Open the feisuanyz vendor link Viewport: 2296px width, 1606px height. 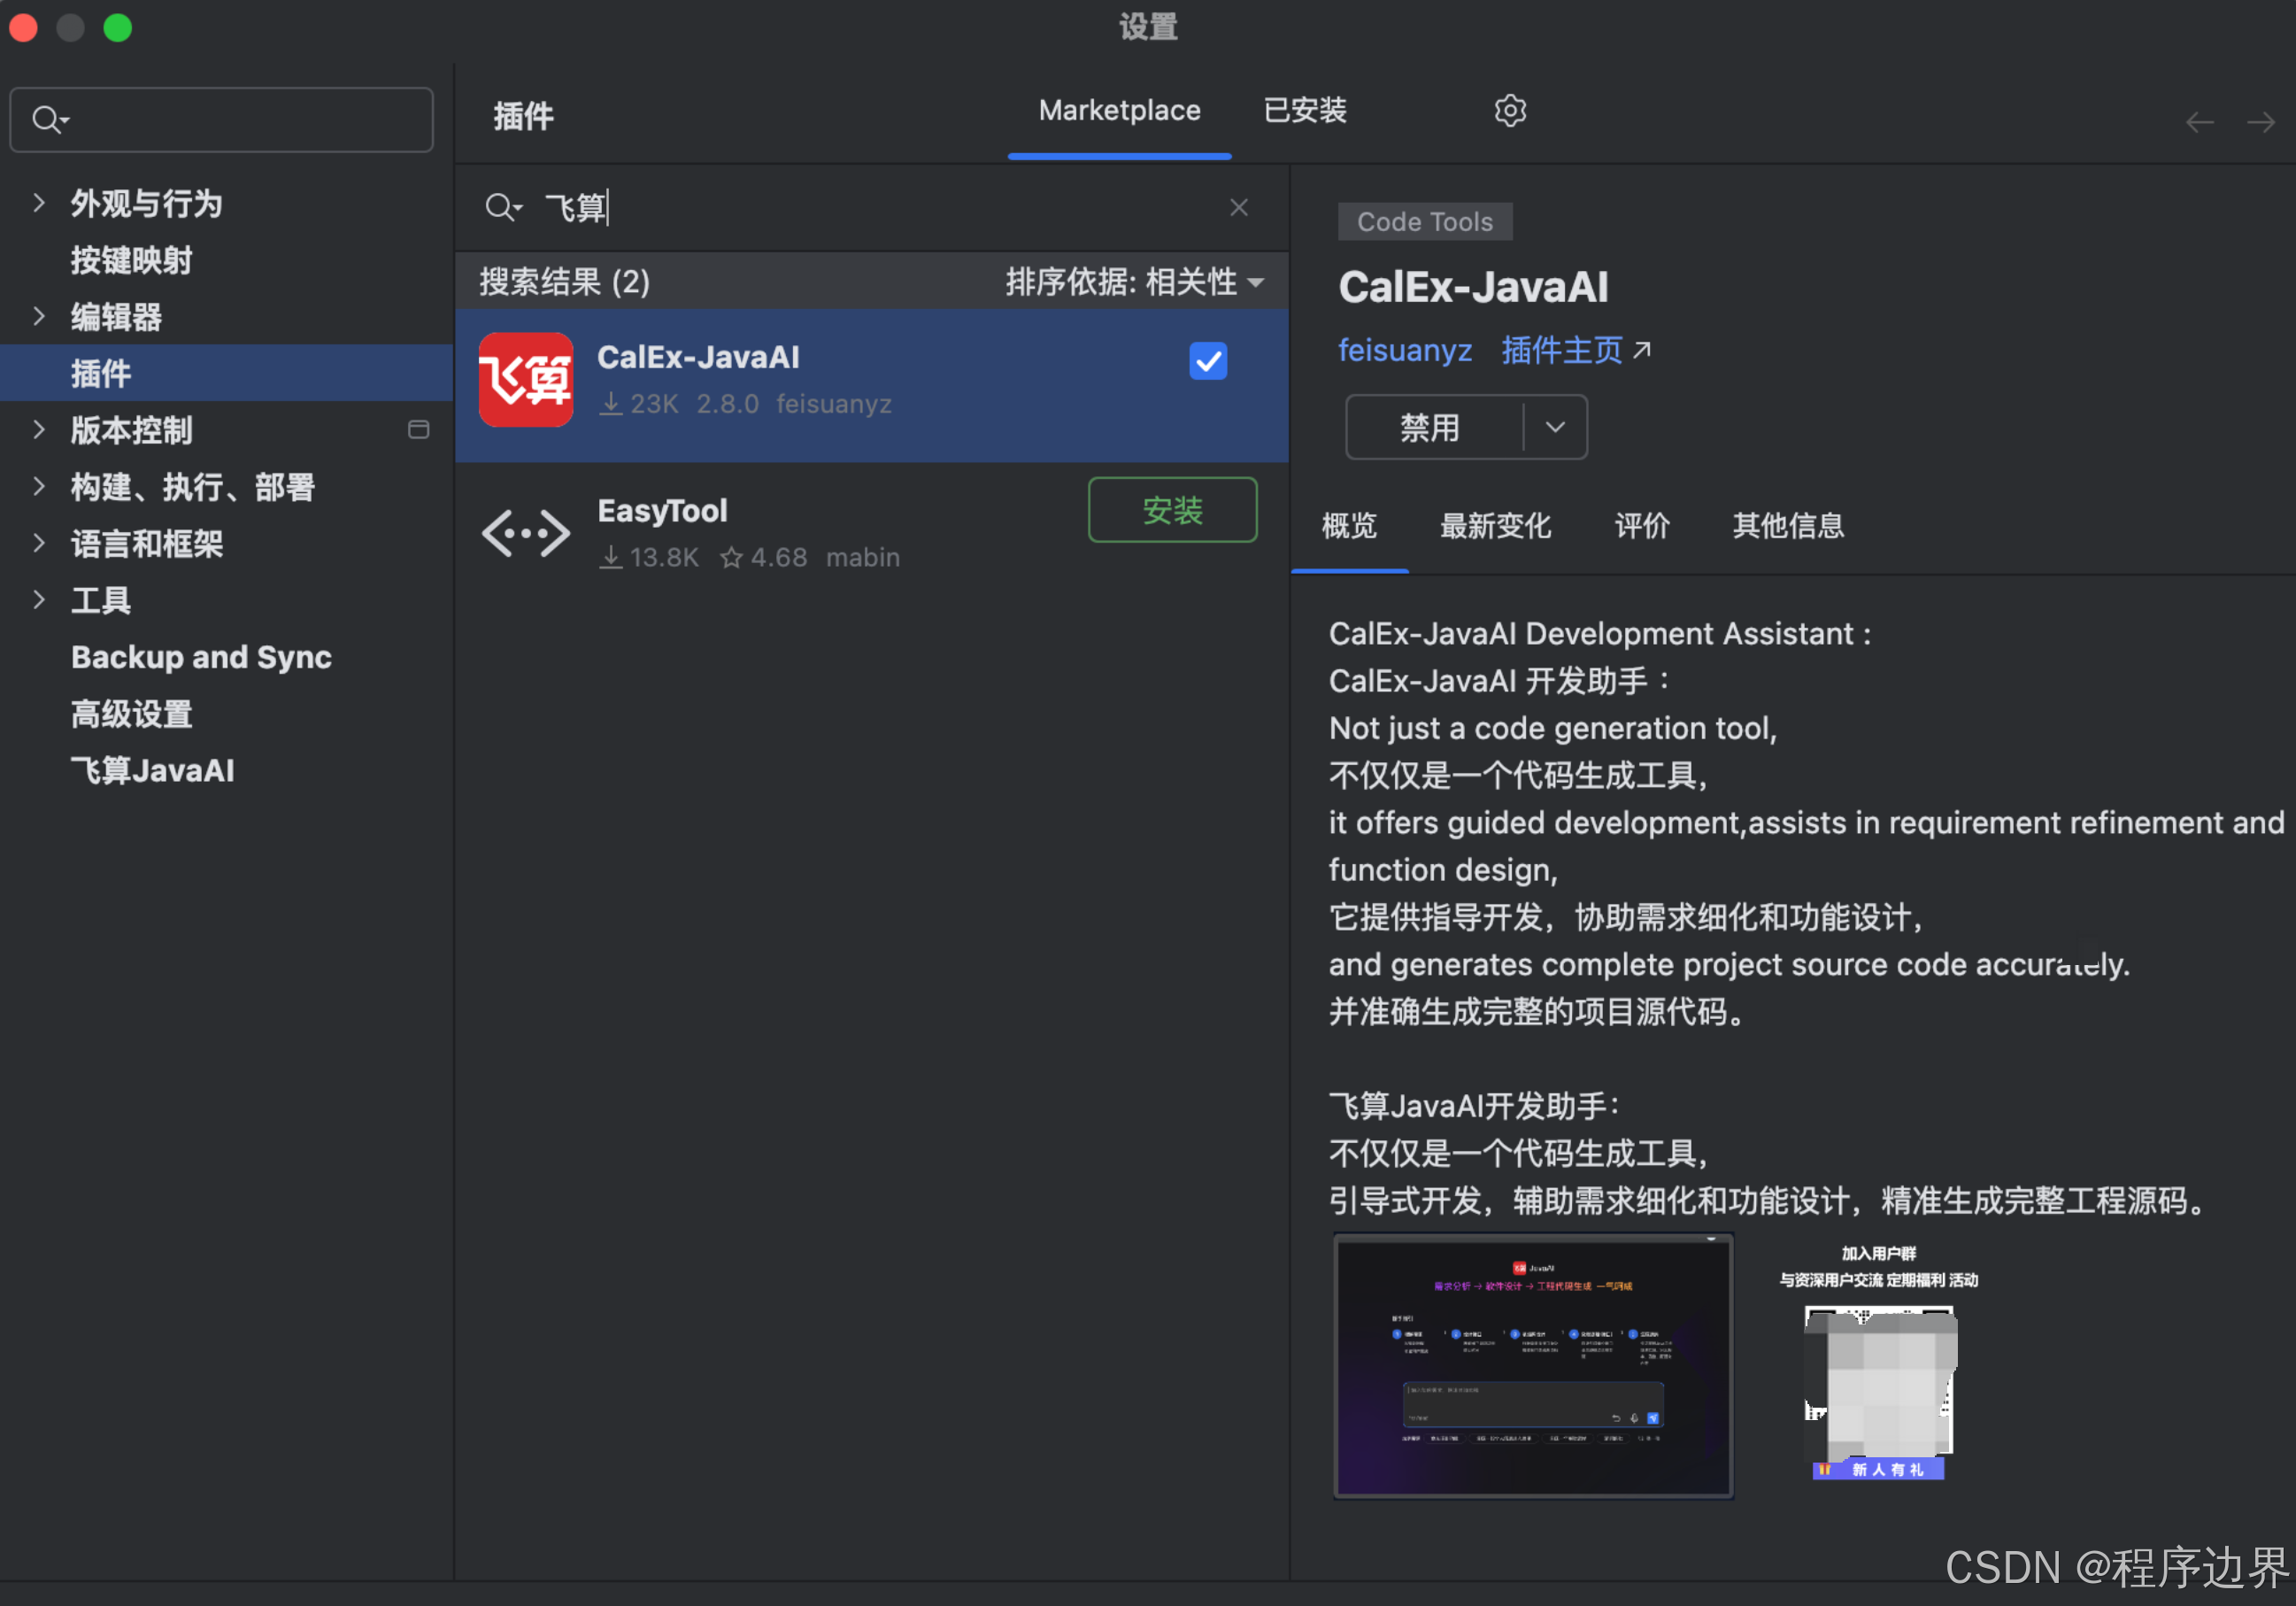(1405, 350)
